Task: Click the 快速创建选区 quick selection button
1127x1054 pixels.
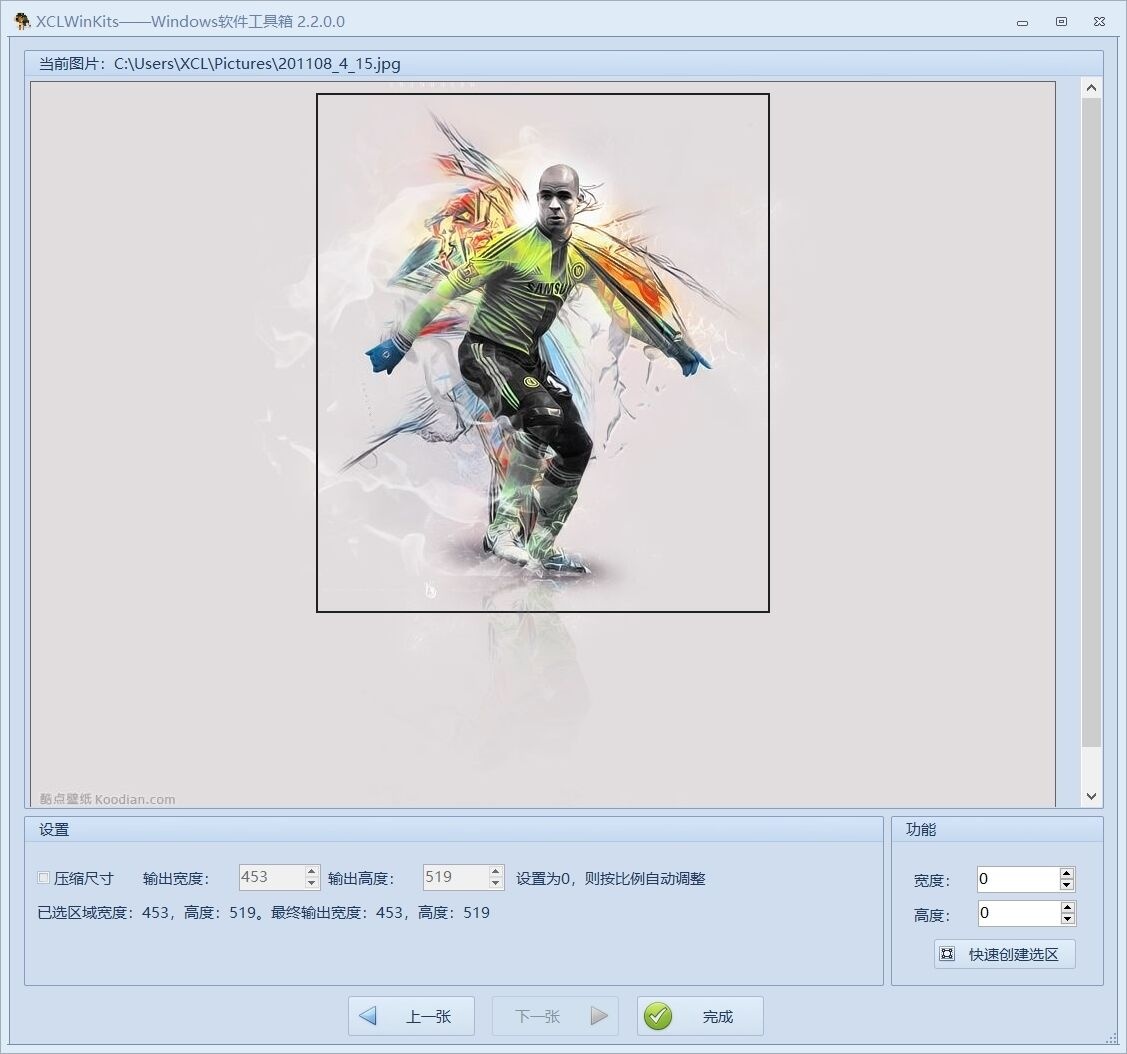Action: click(1005, 954)
